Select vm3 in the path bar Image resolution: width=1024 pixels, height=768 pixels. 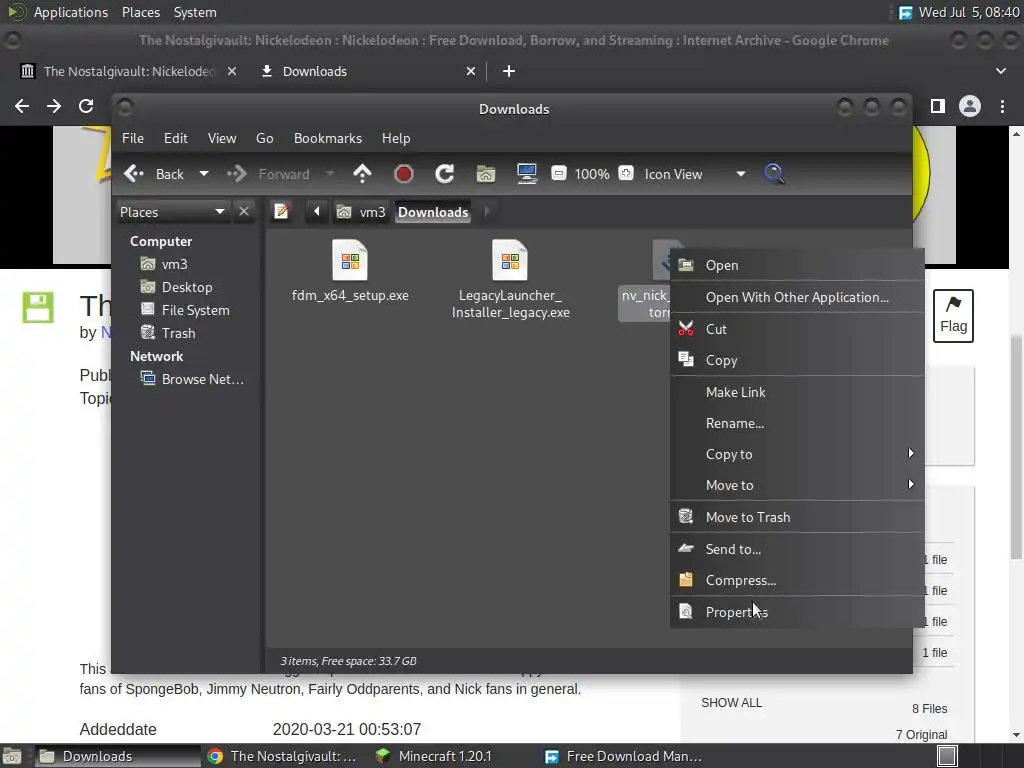[x=361, y=212]
